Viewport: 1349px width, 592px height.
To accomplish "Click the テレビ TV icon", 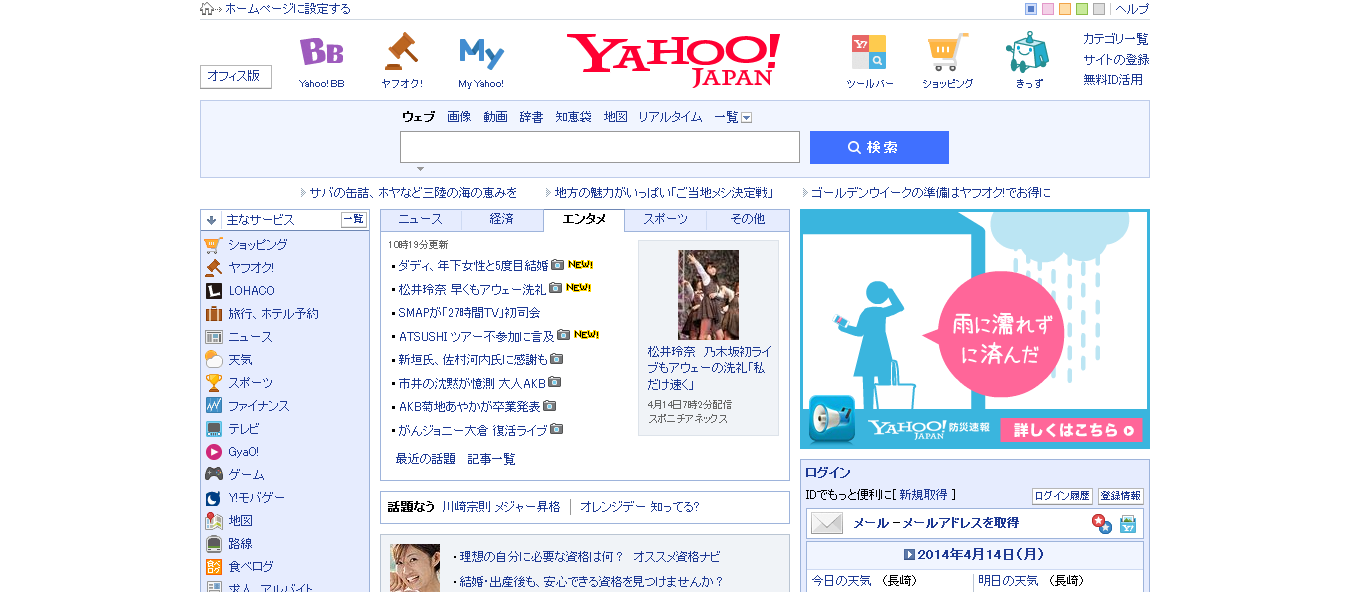I will tap(213, 429).
